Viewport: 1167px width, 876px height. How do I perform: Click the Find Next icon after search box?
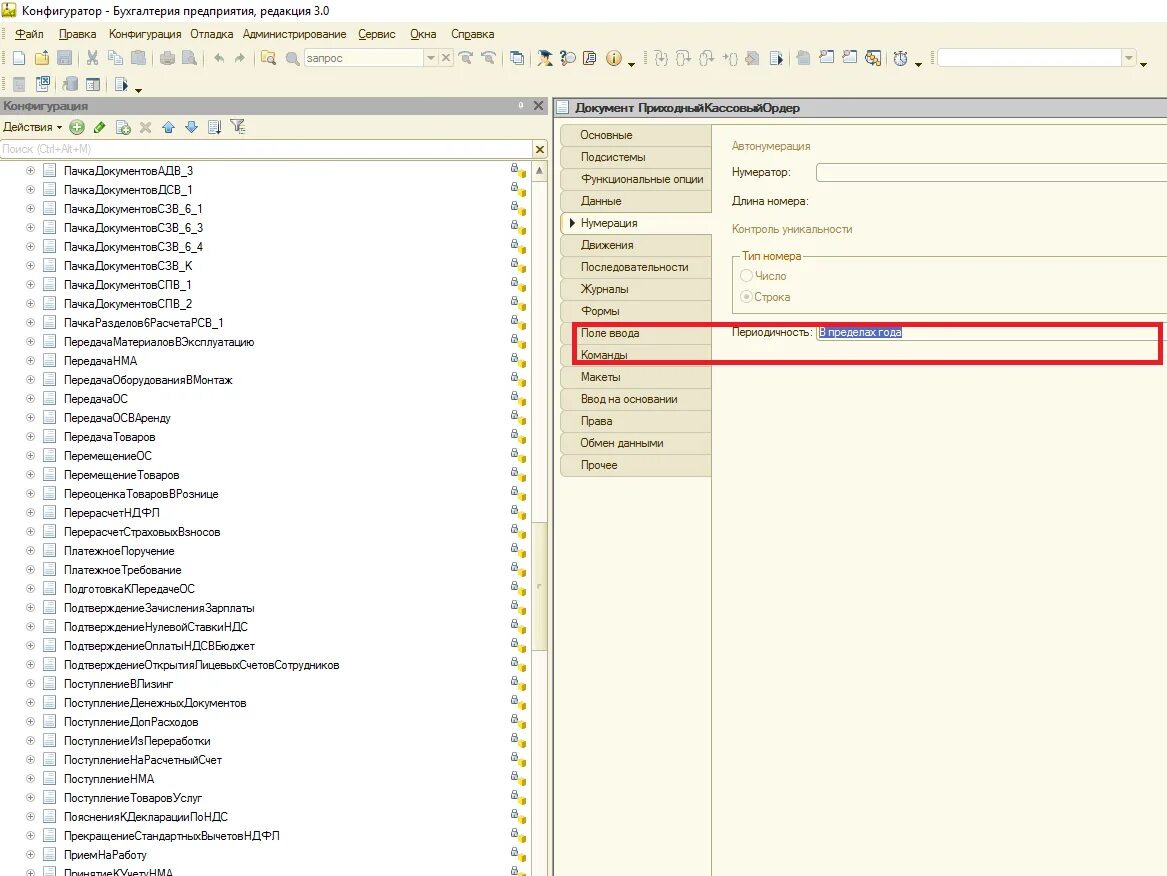[x=466, y=58]
